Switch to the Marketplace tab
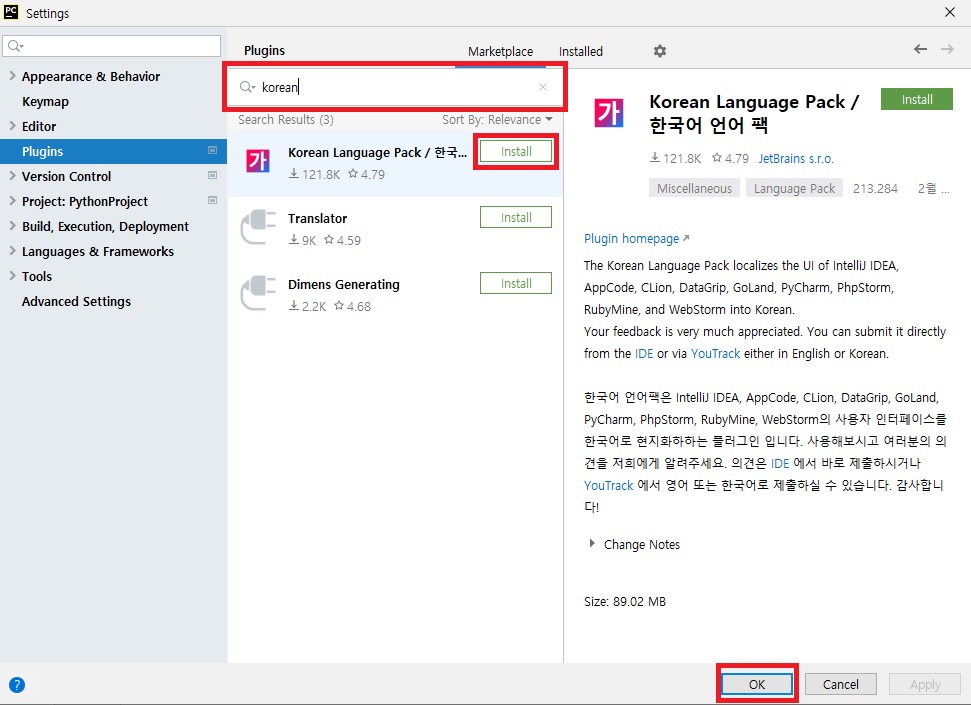971x705 pixels. pyautogui.click(x=500, y=51)
